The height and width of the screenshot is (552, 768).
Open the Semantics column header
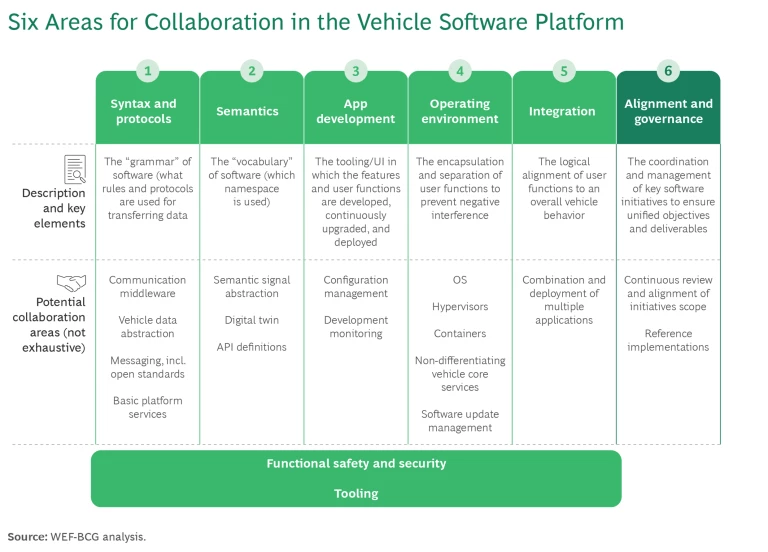coord(247,111)
